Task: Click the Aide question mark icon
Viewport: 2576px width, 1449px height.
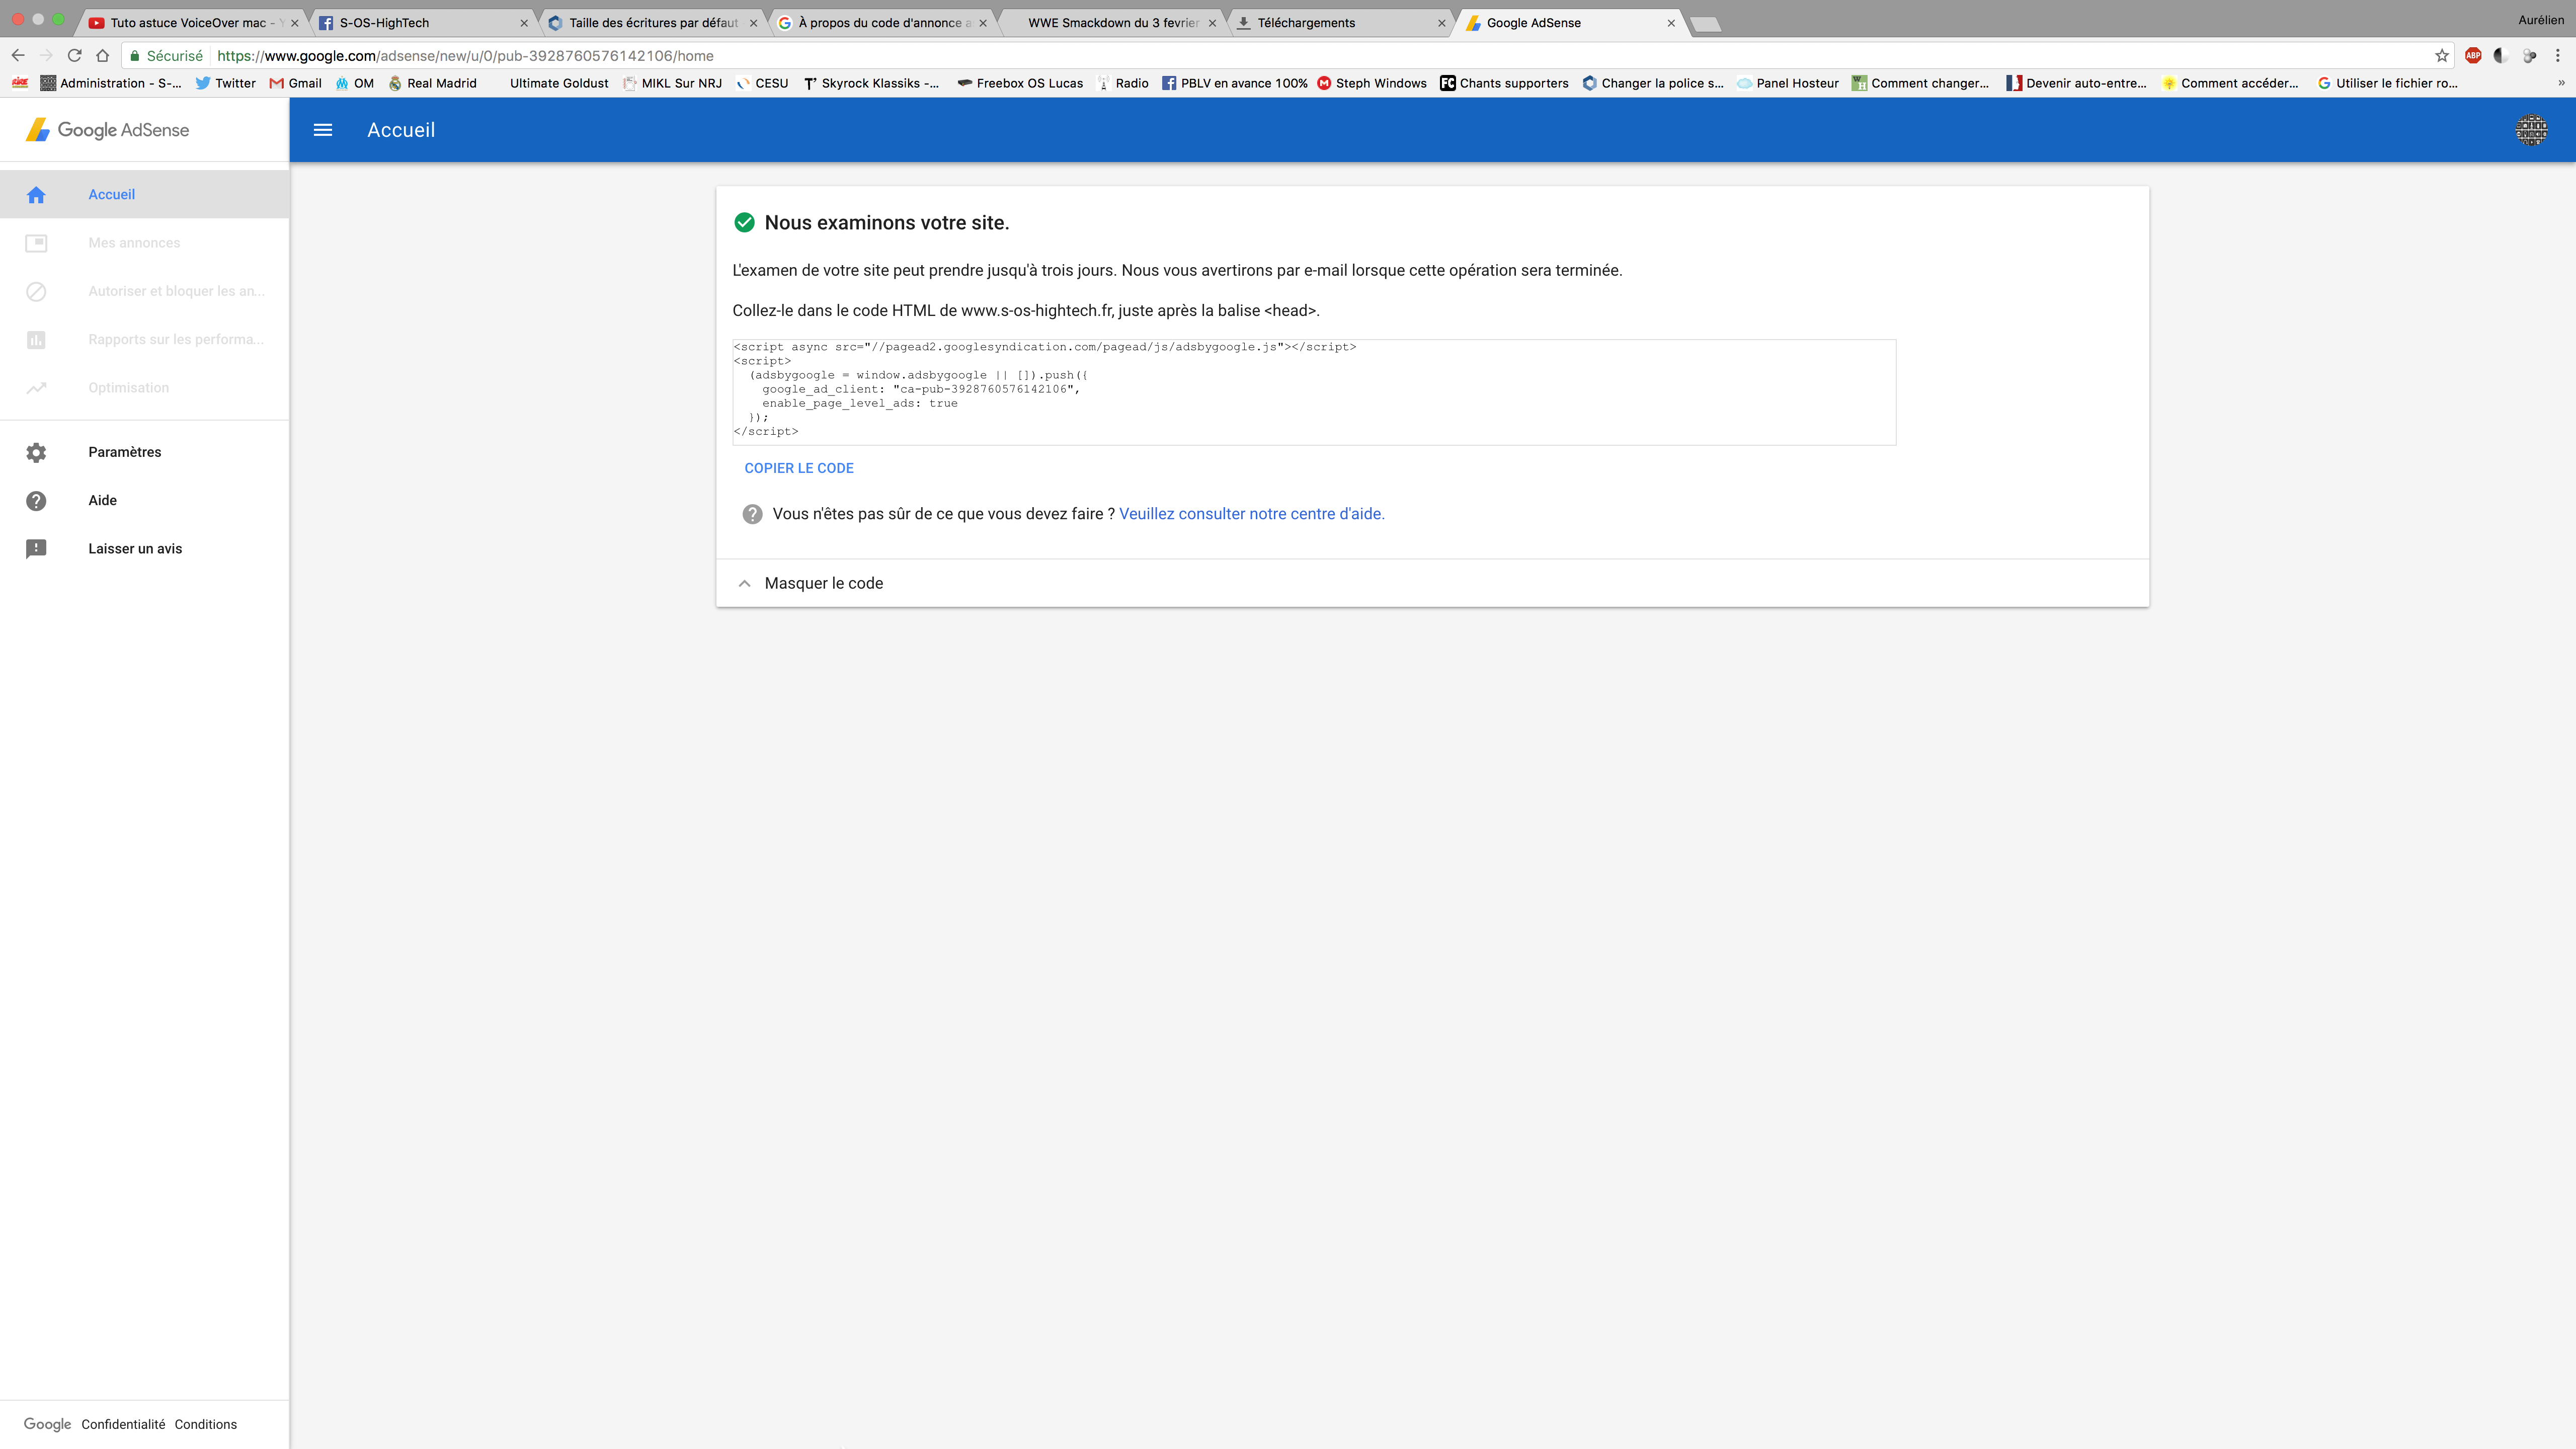Action: pyautogui.click(x=36, y=501)
